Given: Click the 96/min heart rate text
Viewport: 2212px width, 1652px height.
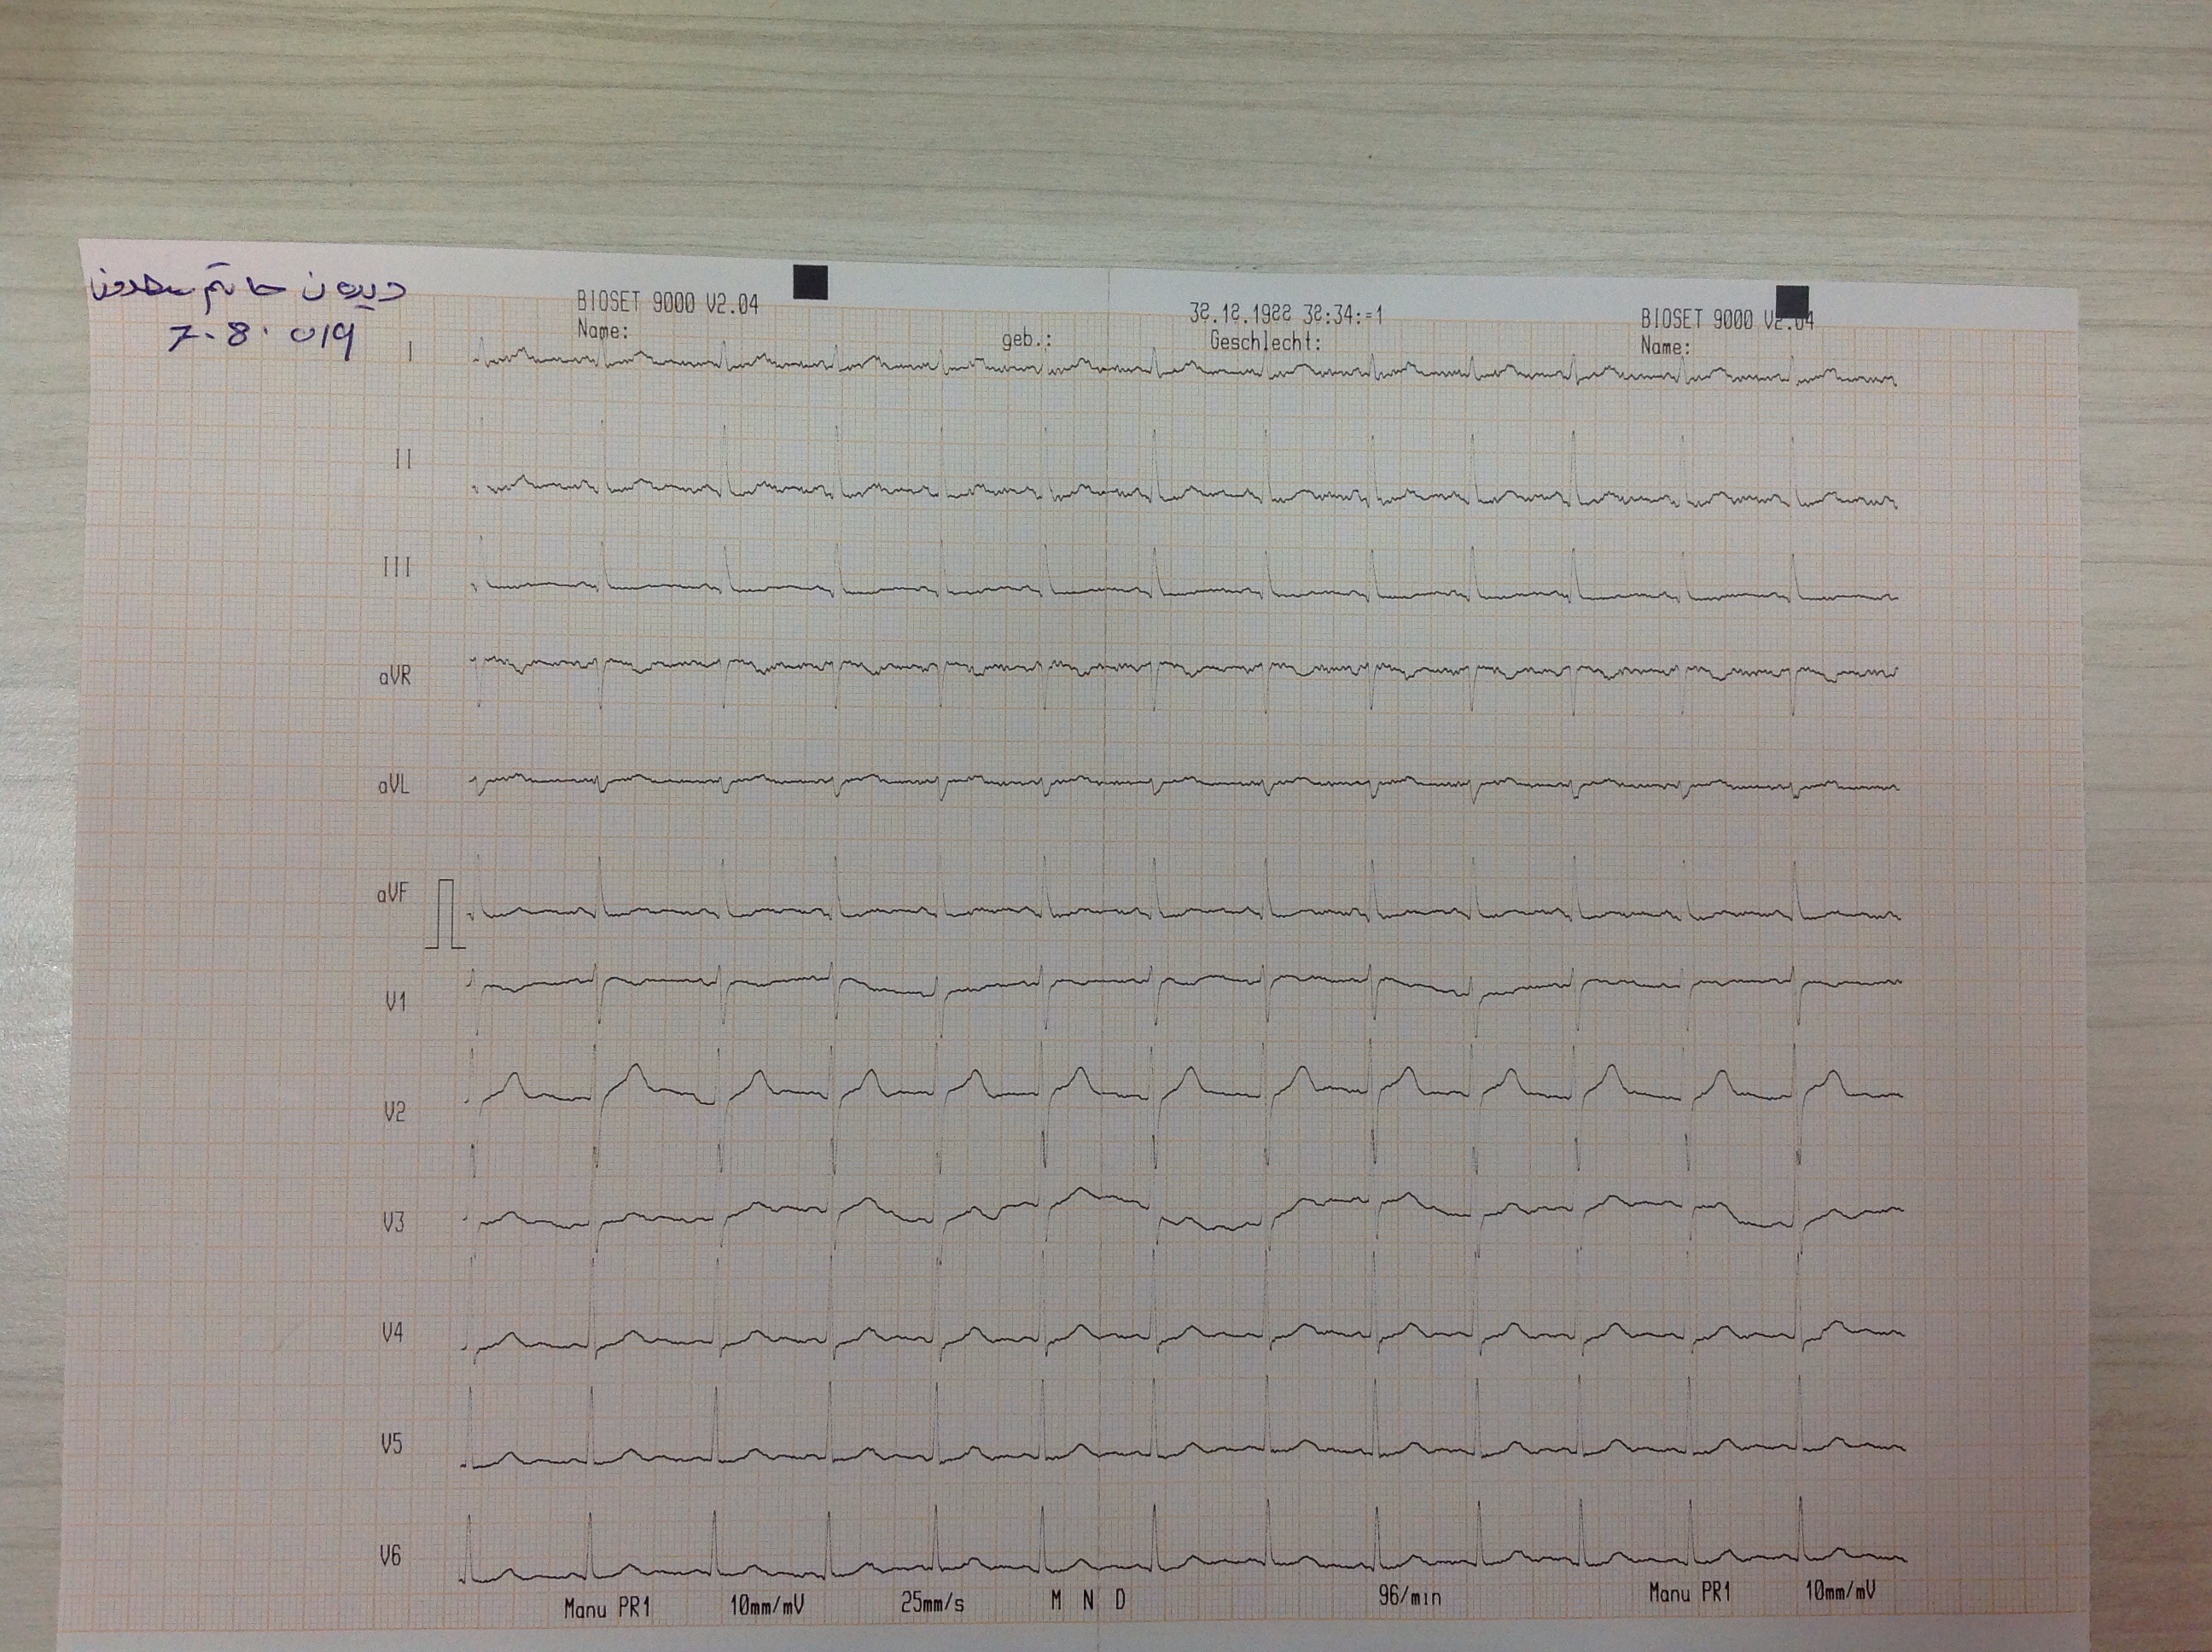Looking at the screenshot, I should (1410, 1596).
